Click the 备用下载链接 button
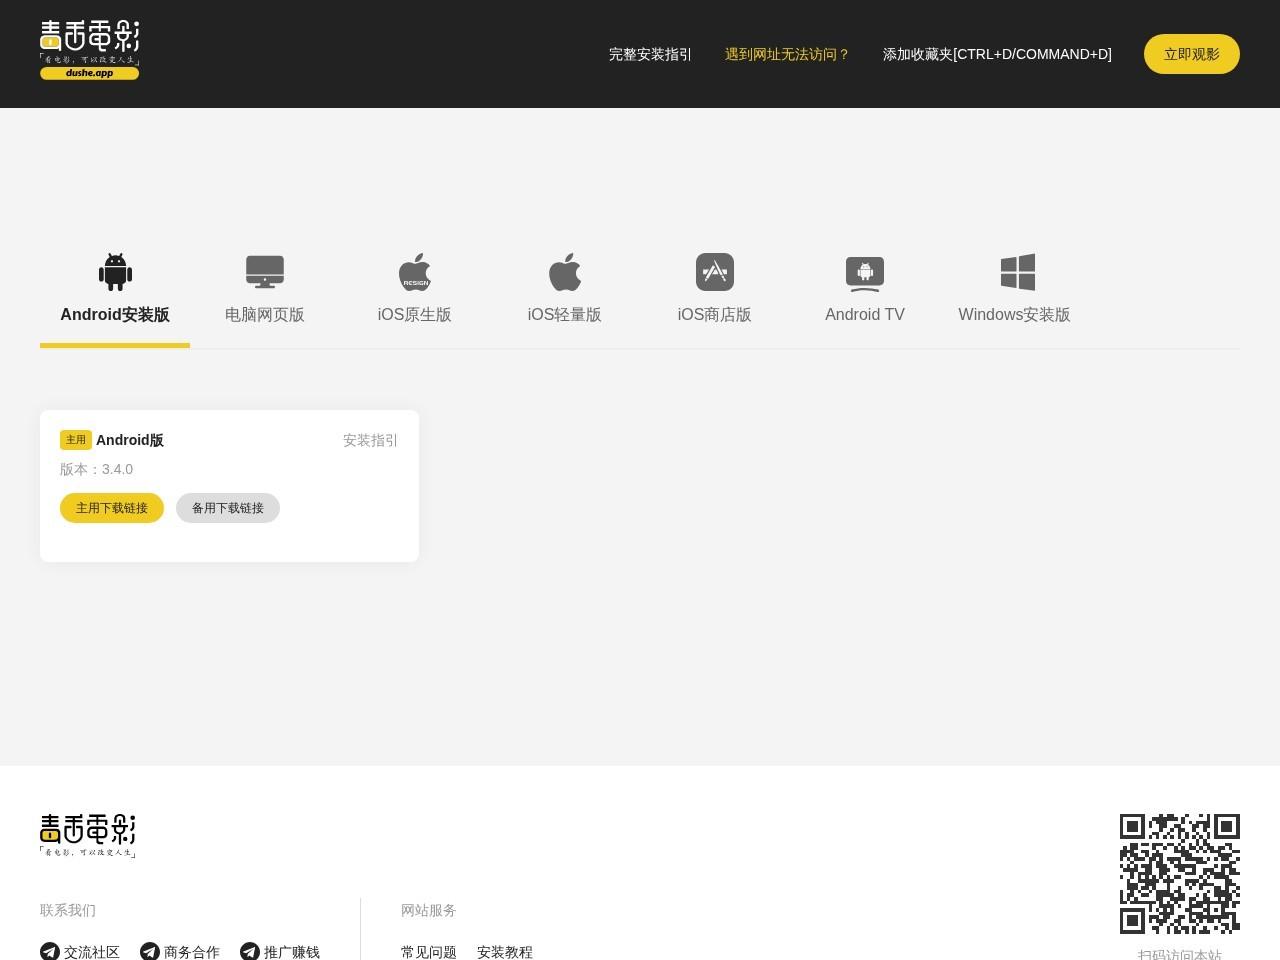This screenshot has height=960, width=1280. click(x=228, y=508)
